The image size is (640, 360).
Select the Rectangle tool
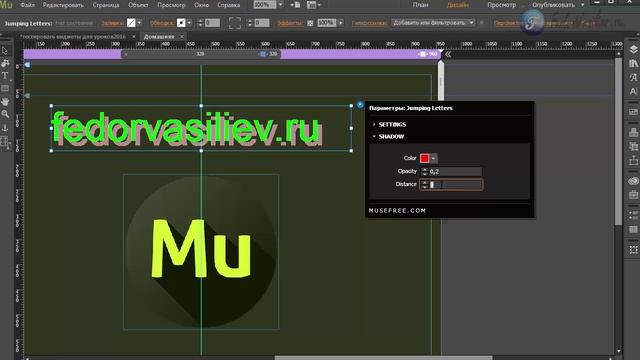(5, 88)
